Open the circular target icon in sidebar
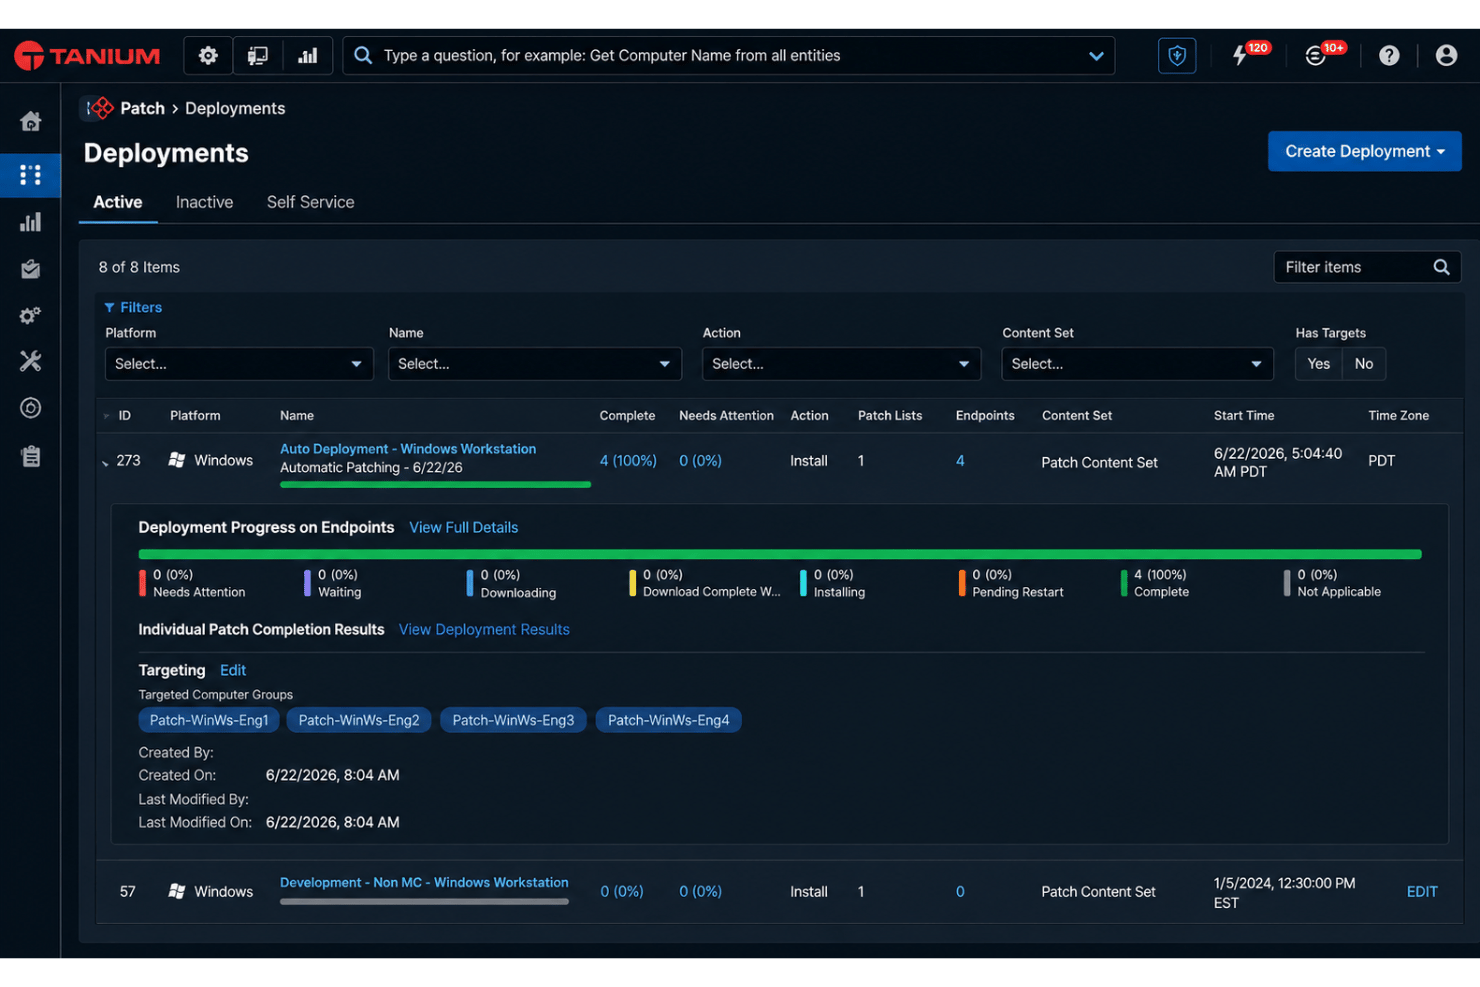 [31, 408]
